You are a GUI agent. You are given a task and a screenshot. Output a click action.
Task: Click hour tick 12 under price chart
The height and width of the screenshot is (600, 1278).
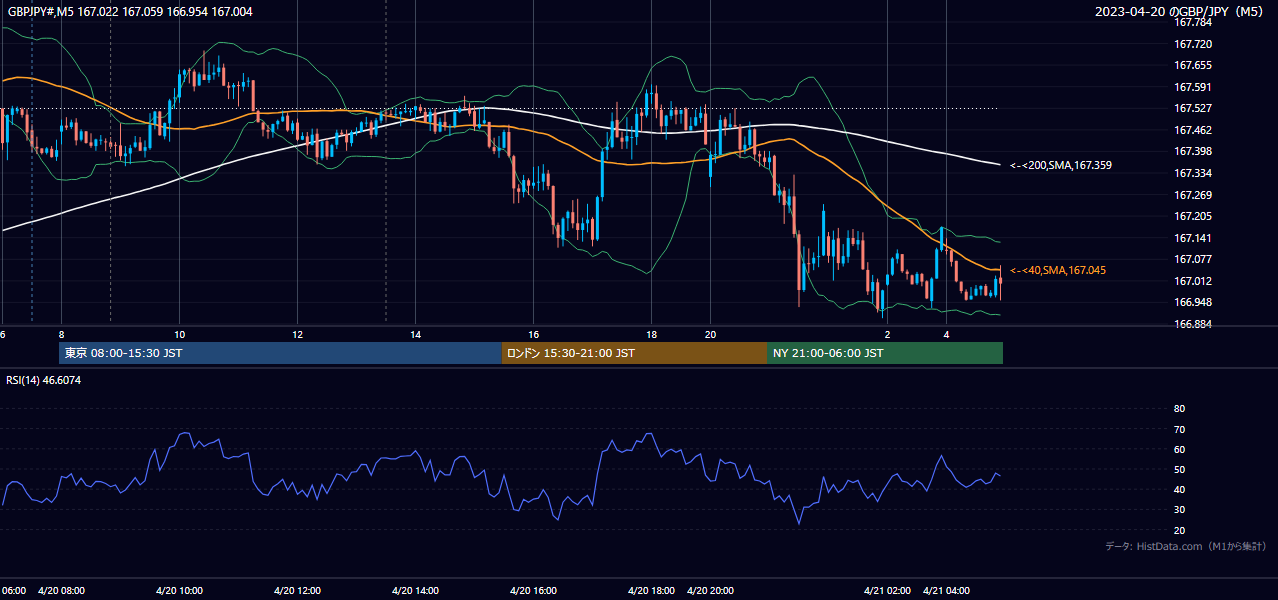[297, 334]
